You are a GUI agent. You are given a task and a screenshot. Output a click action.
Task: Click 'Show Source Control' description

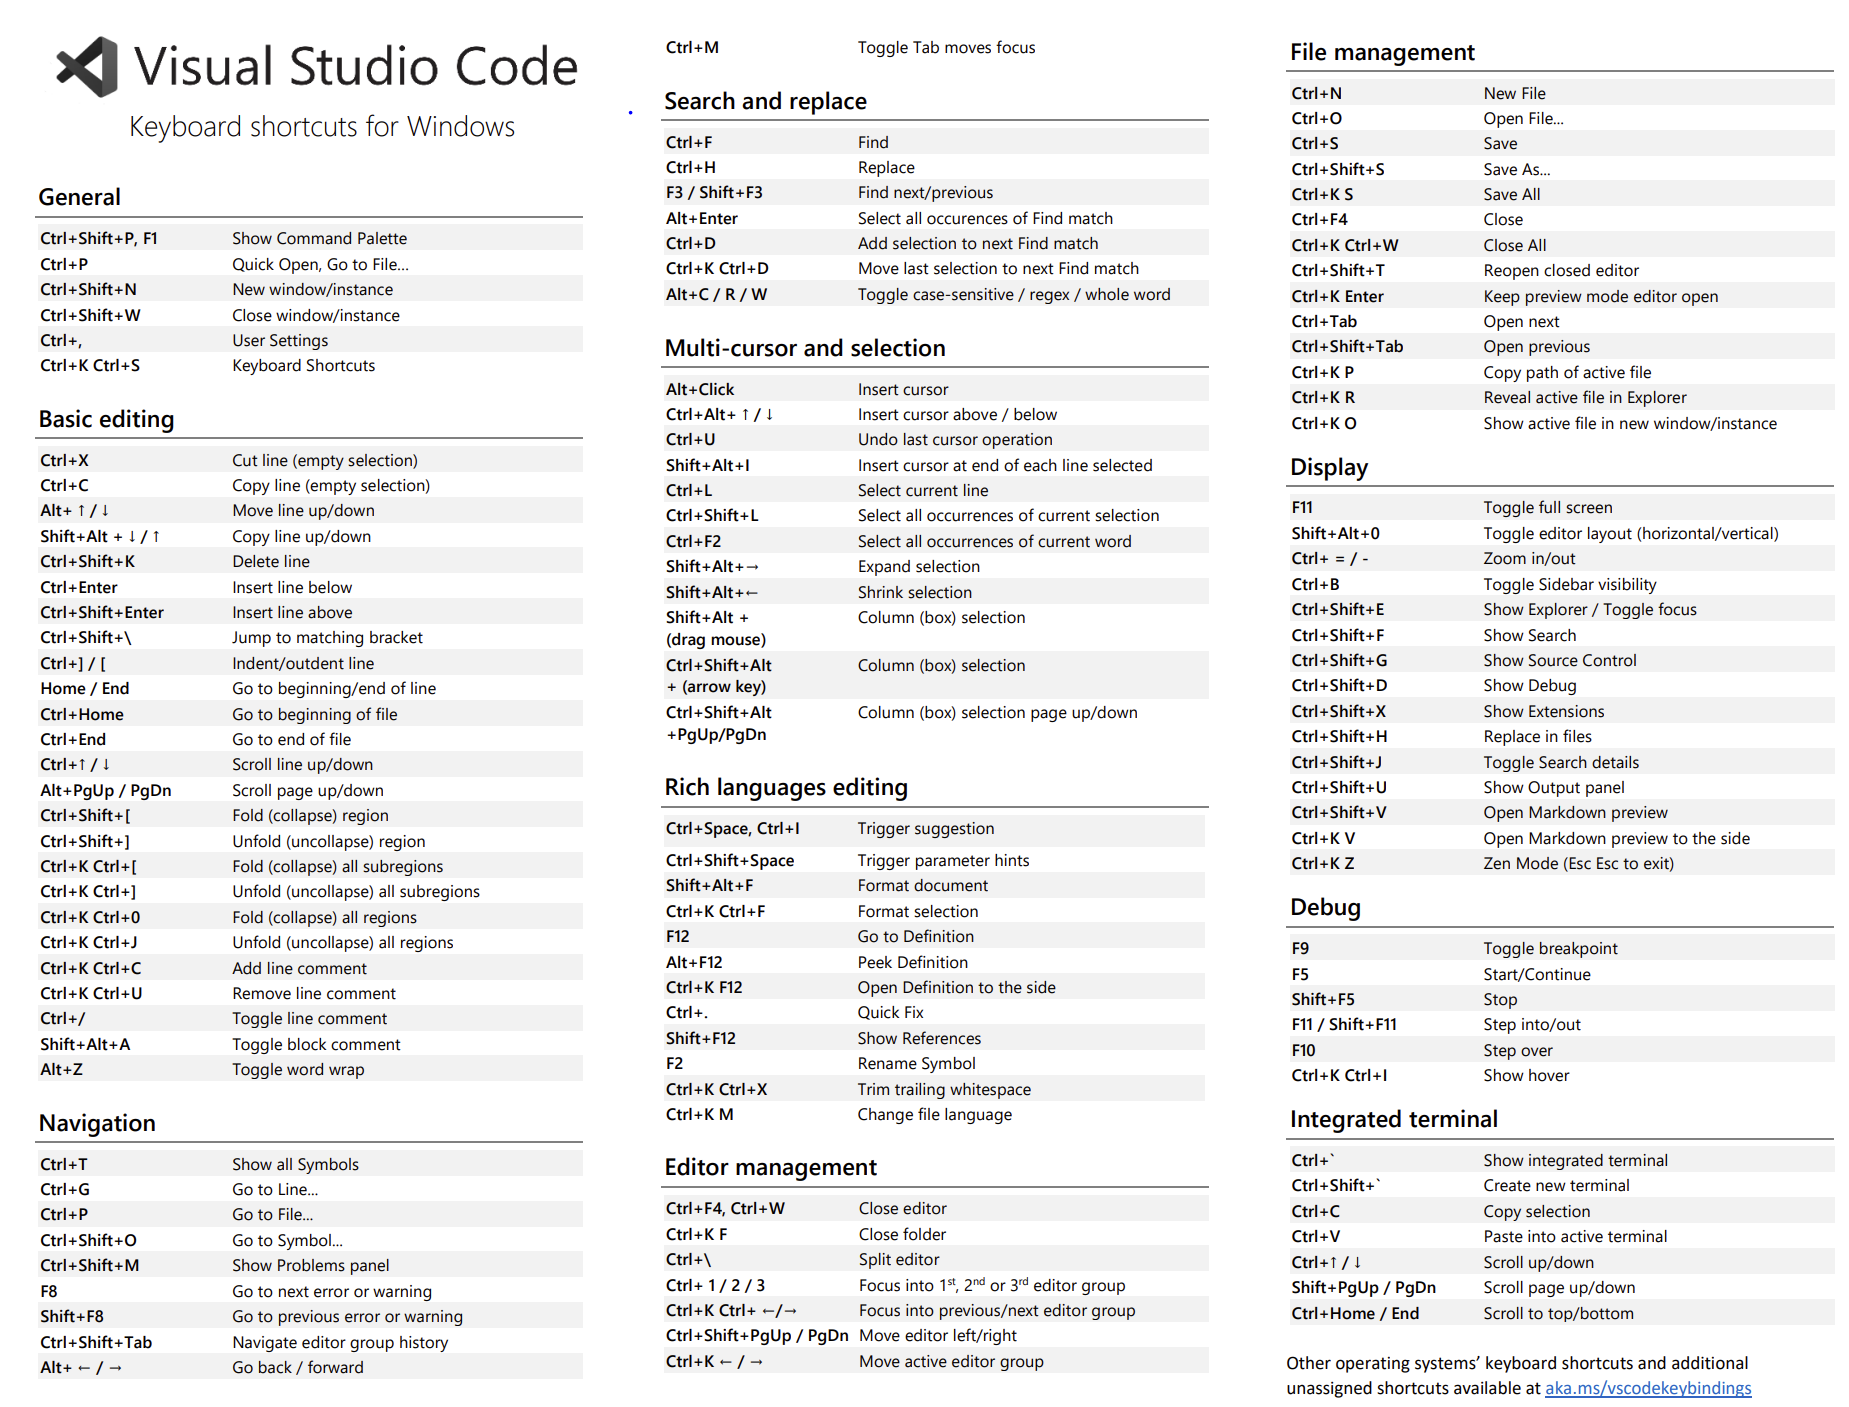(1560, 660)
